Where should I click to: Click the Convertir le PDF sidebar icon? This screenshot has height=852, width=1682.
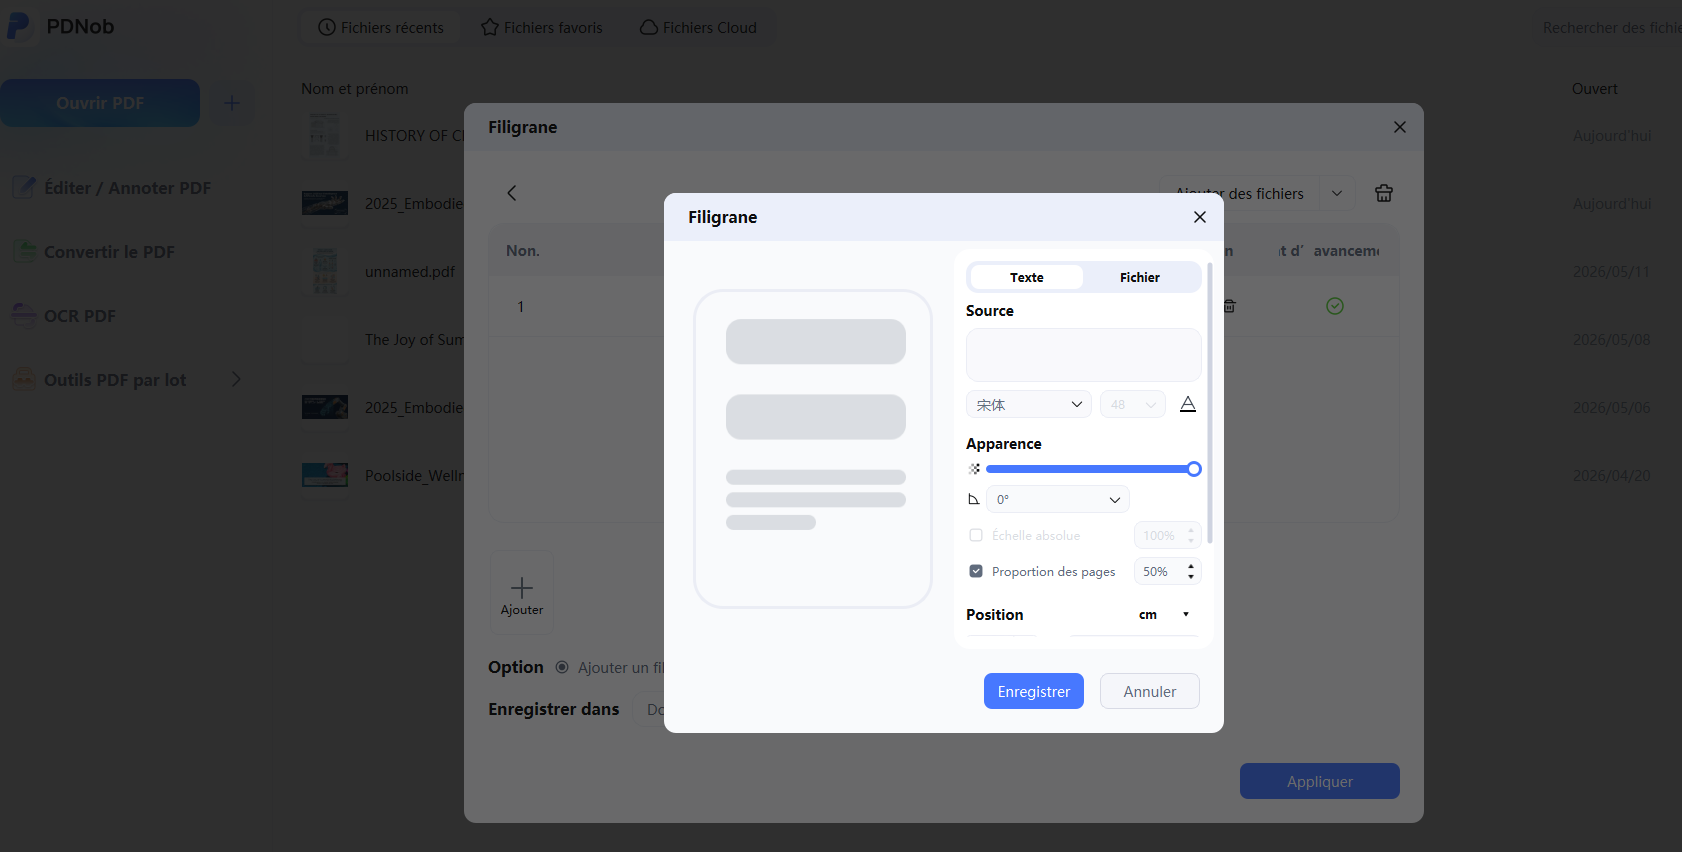(x=24, y=251)
